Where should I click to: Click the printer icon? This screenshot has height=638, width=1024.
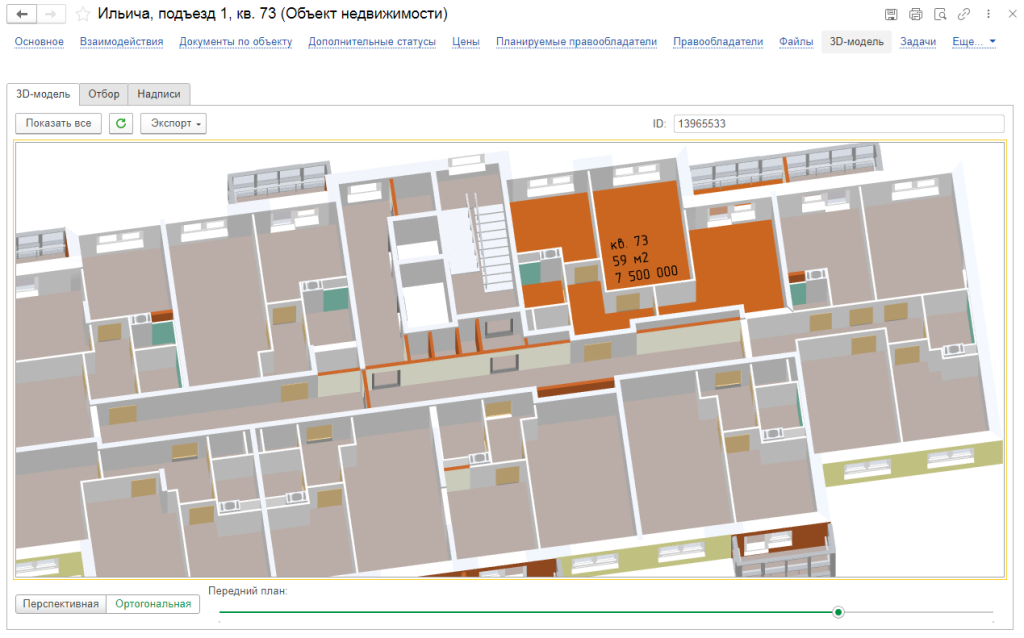point(915,14)
